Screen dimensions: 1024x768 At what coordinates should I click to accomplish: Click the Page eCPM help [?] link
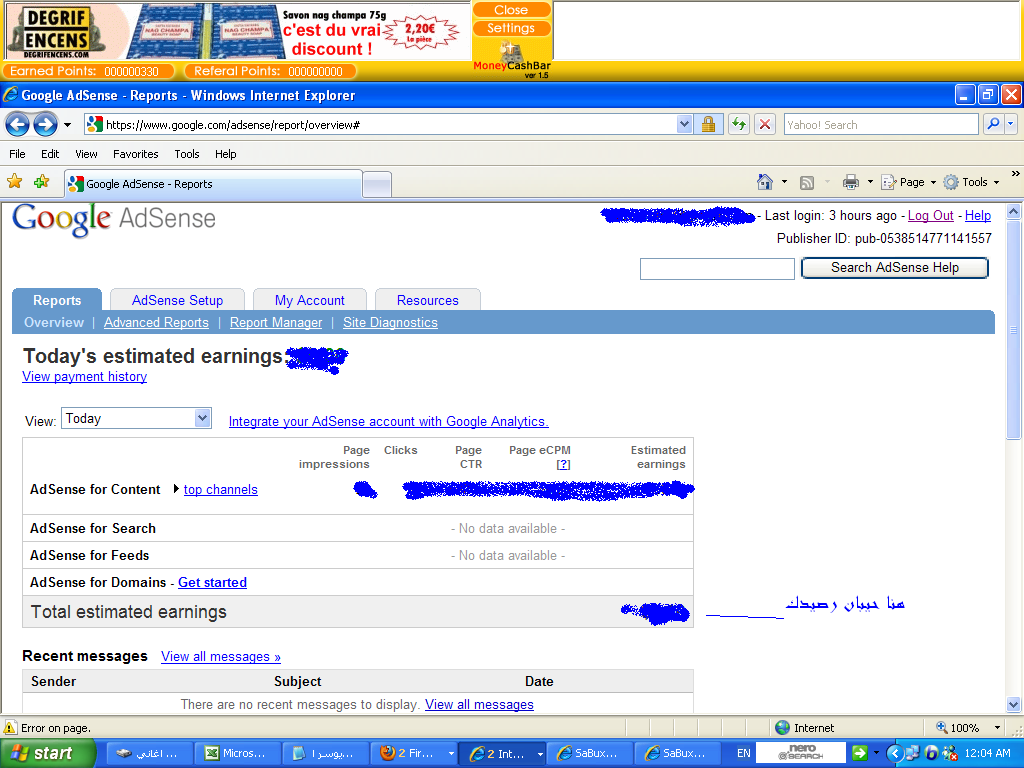tap(563, 464)
